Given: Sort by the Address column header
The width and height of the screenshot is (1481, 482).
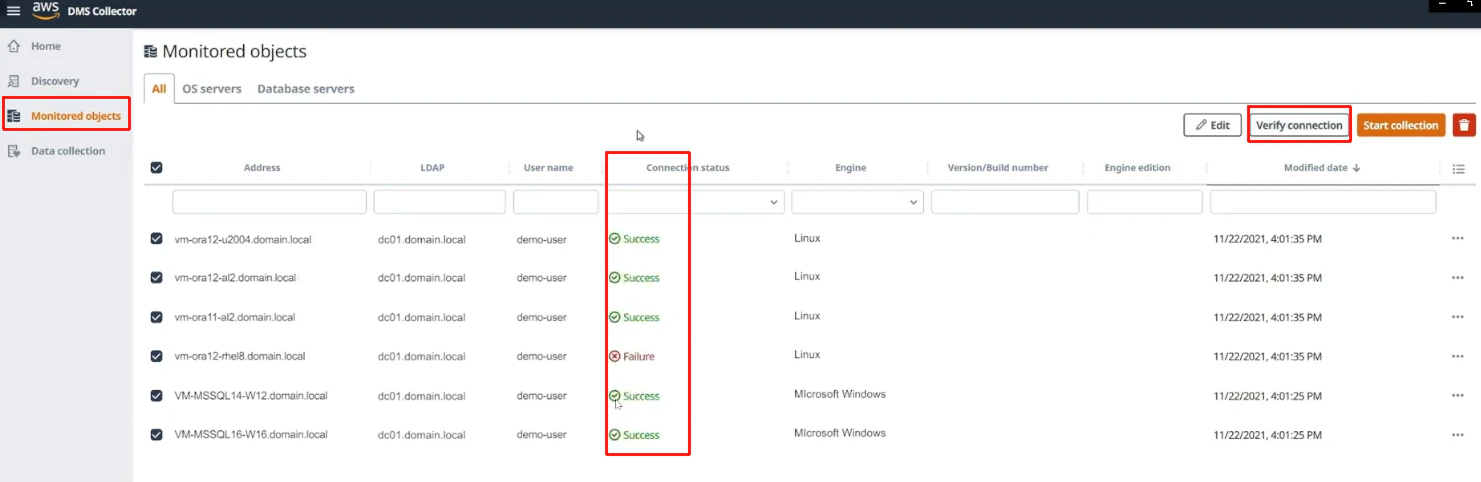Looking at the screenshot, I should coord(262,168).
